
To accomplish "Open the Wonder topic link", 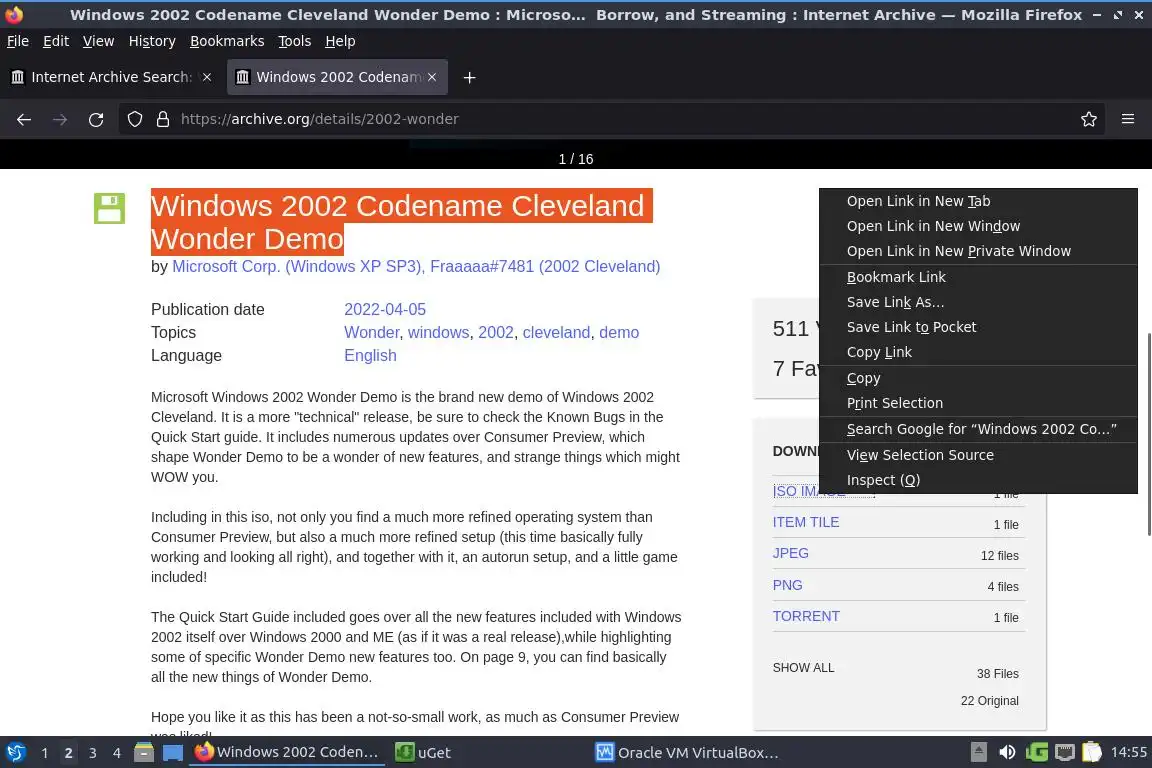I will click(371, 332).
